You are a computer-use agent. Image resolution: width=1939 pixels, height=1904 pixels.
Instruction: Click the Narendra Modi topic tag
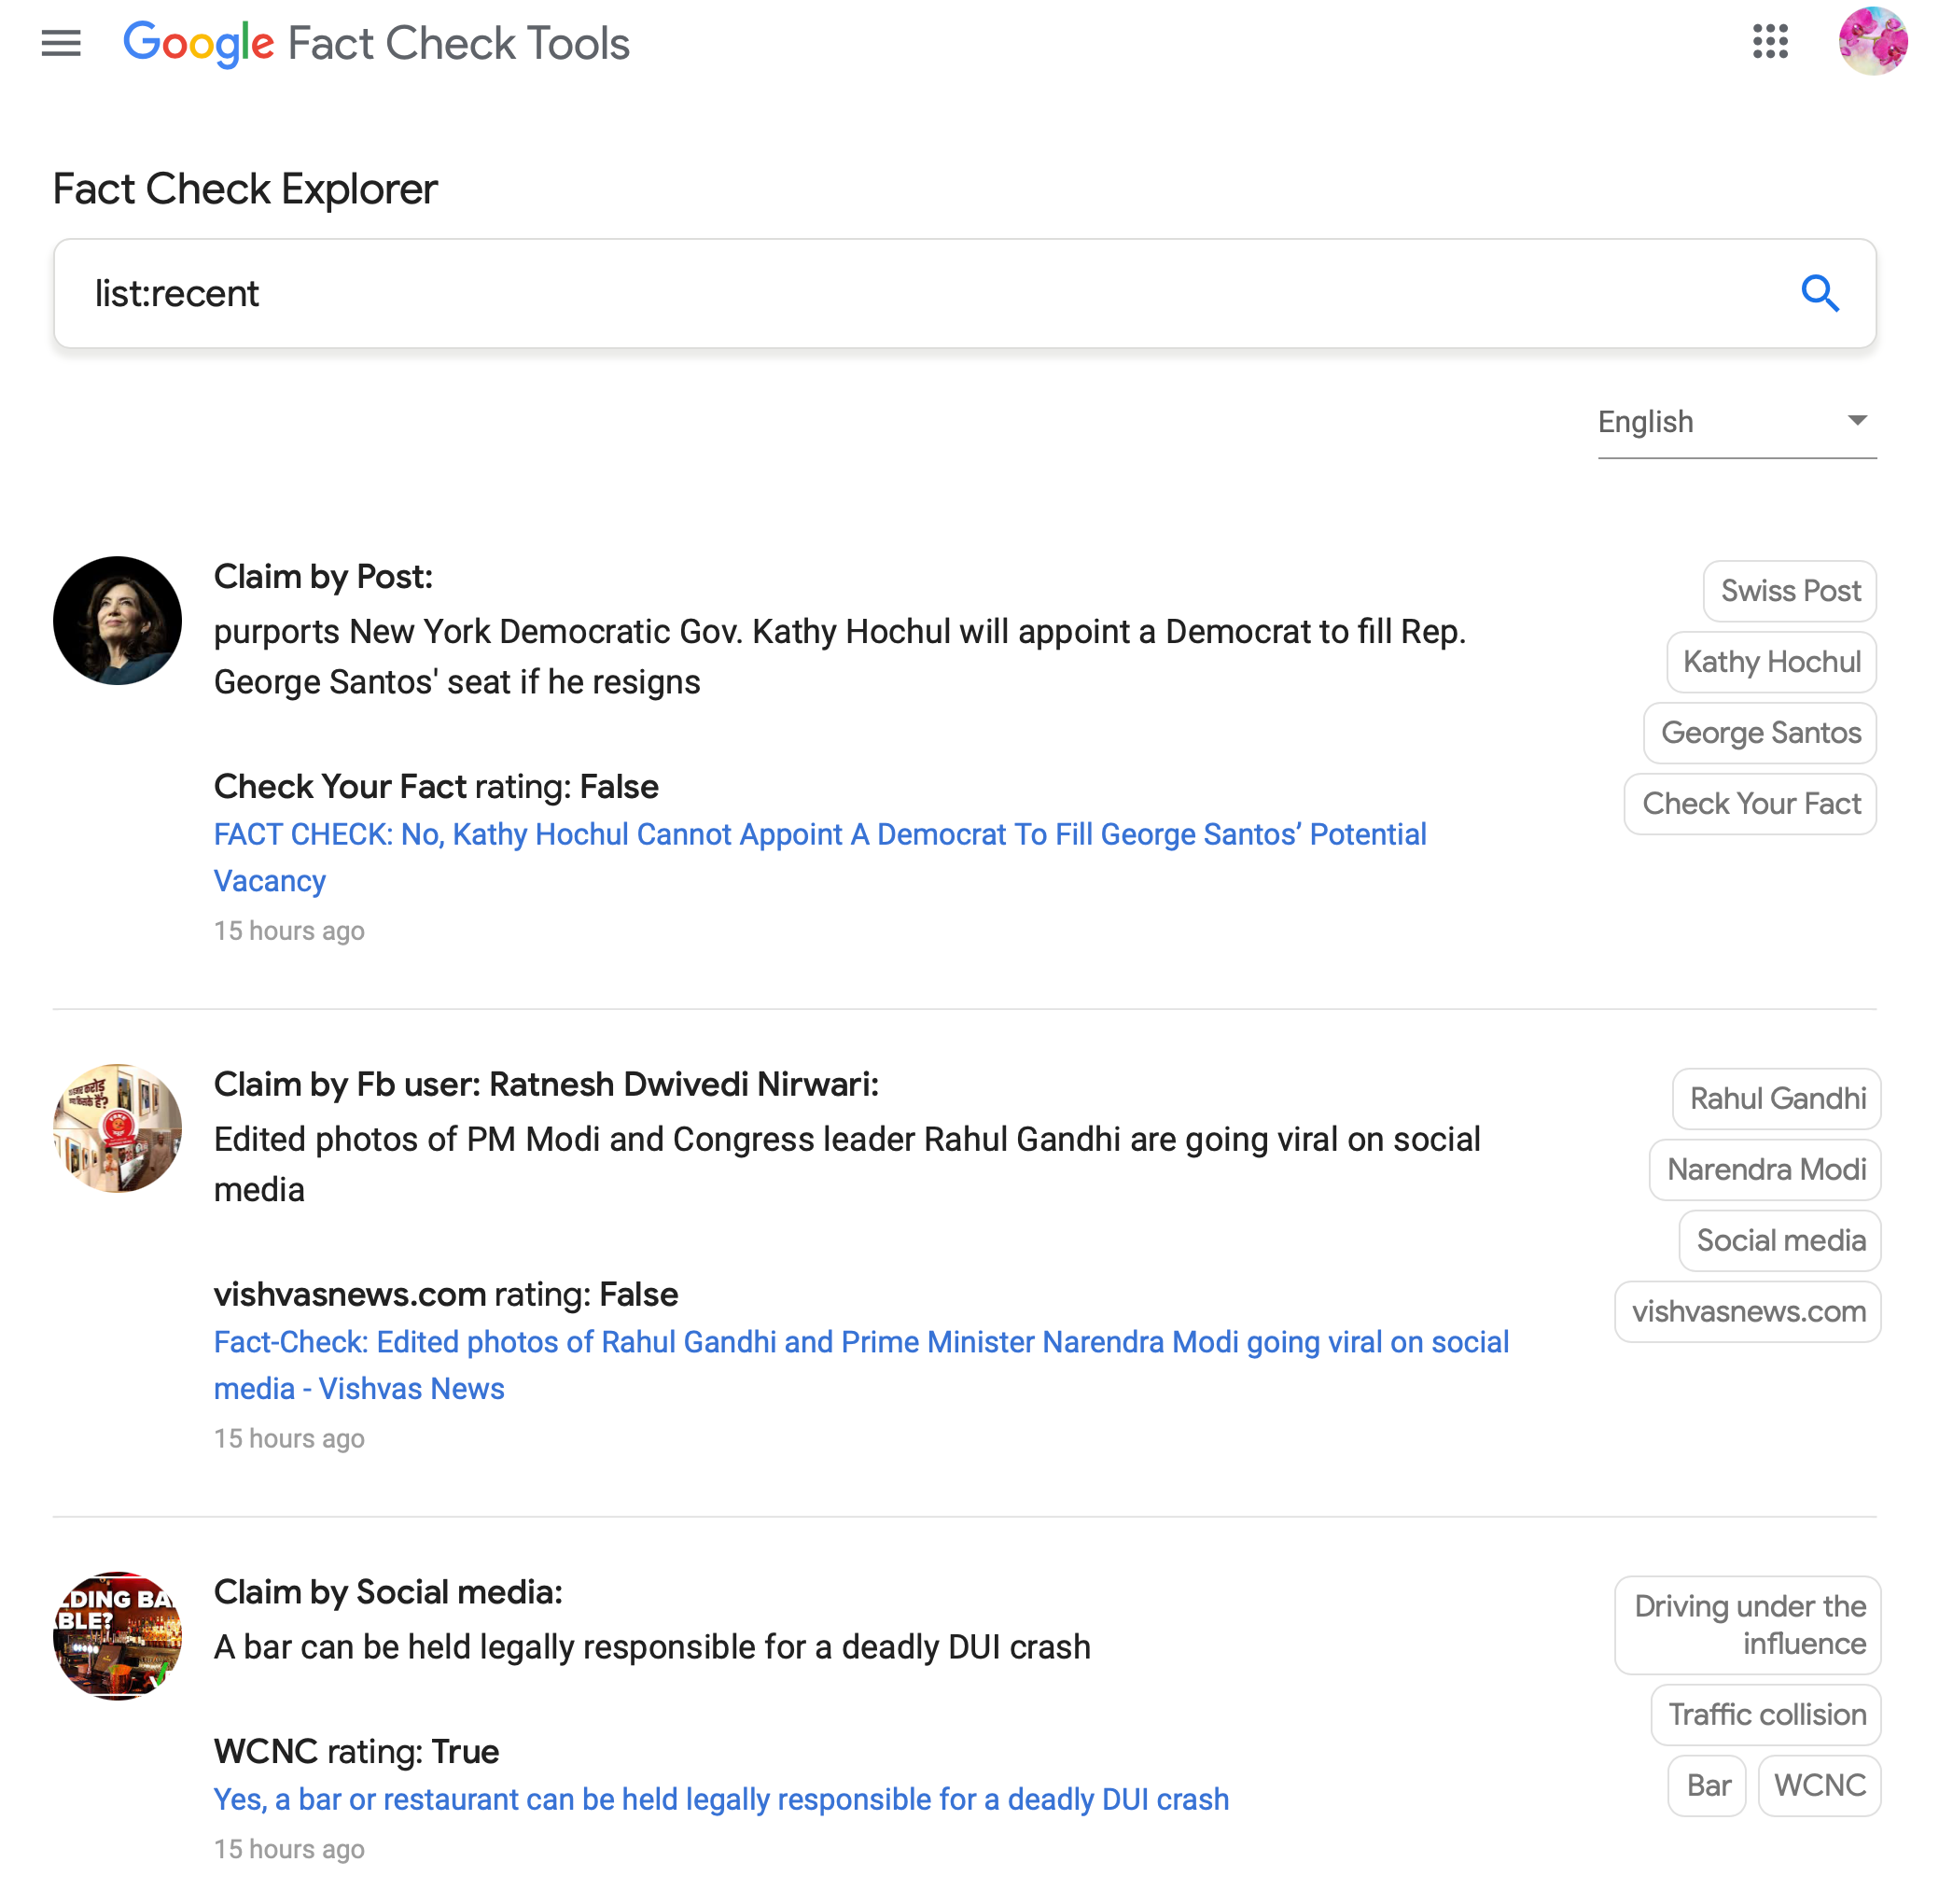coord(1765,1170)
